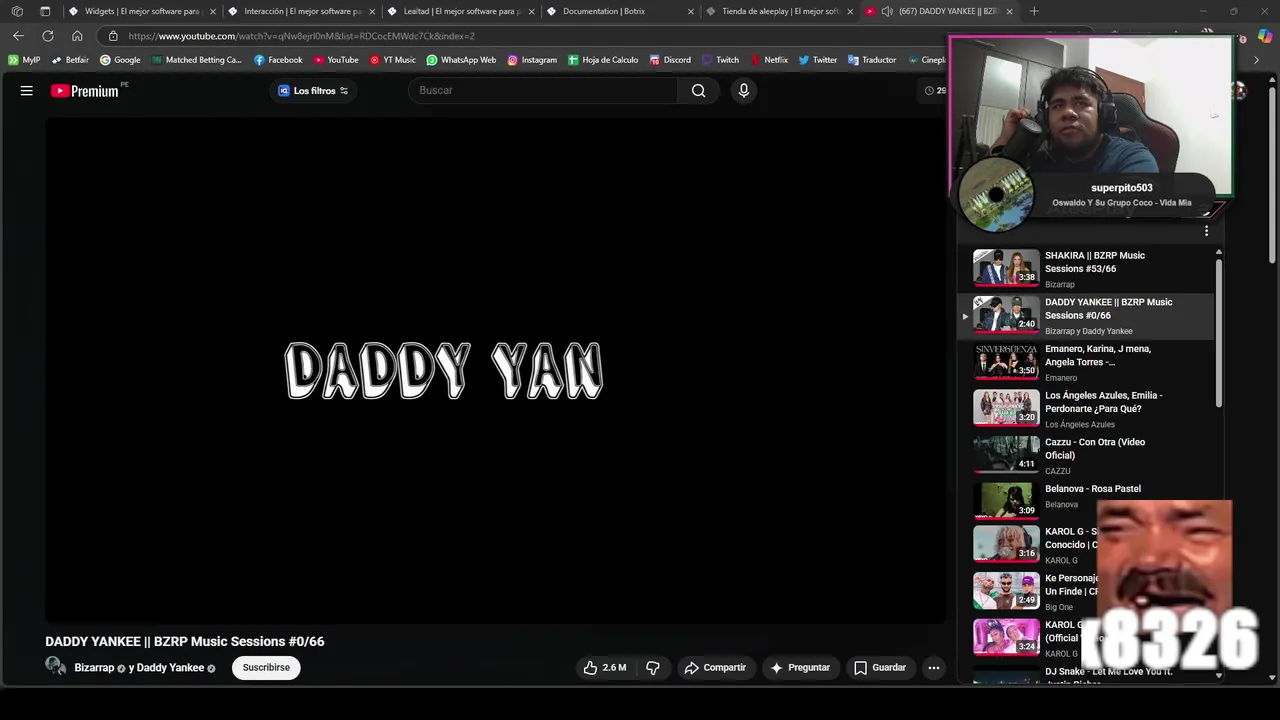
Task: Click the video player area
Action: point(495,370)
